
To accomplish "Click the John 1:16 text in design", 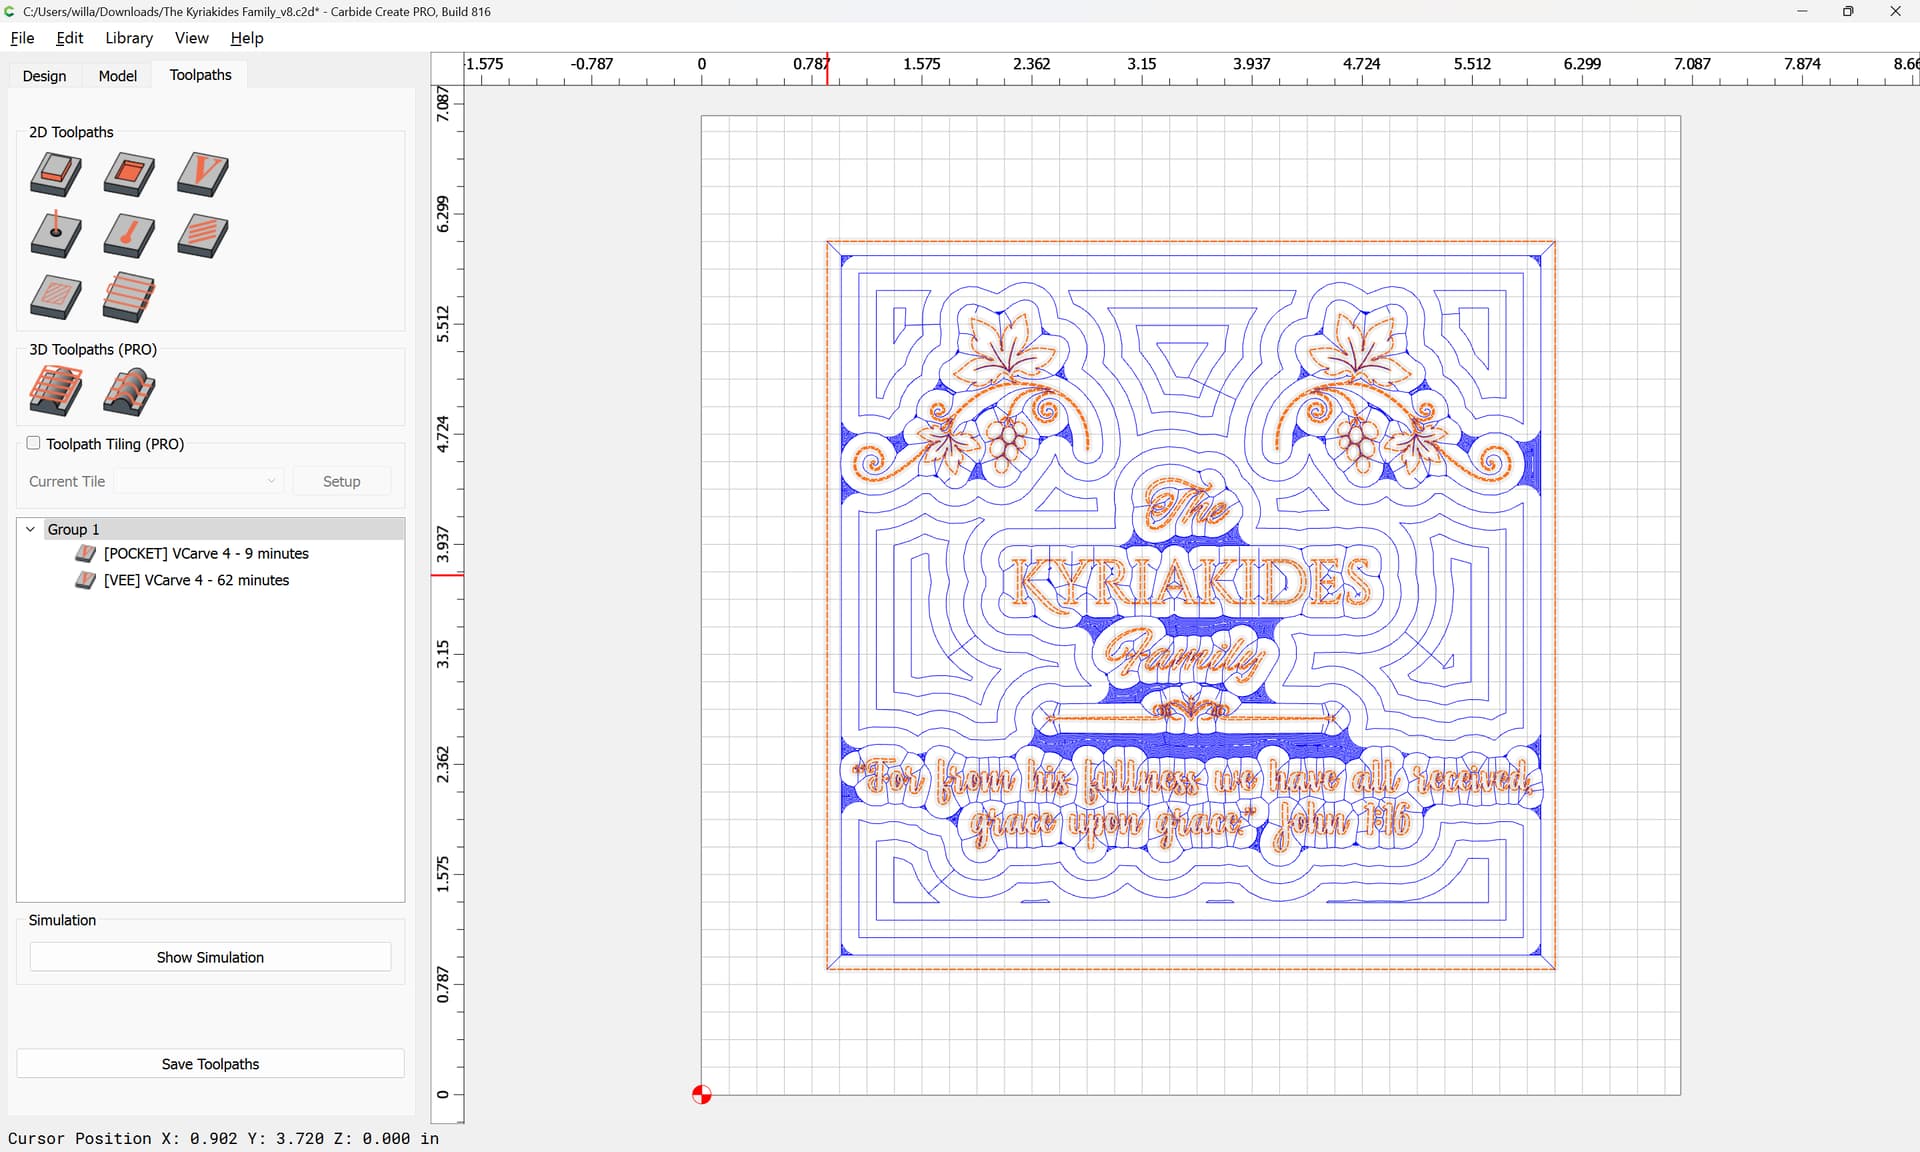I will (1341, 823).
